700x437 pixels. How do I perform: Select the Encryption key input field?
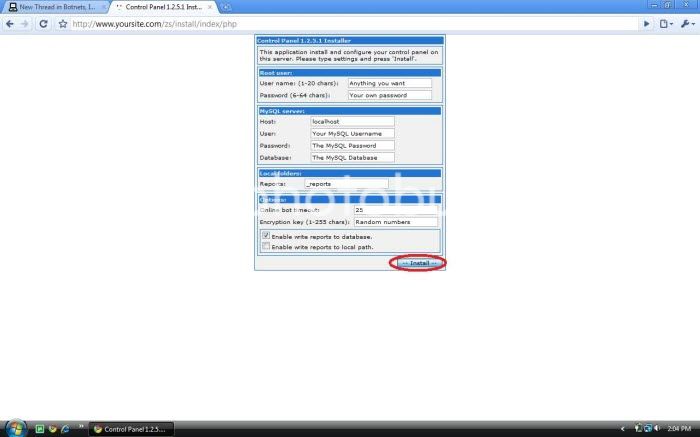(395, 222)
